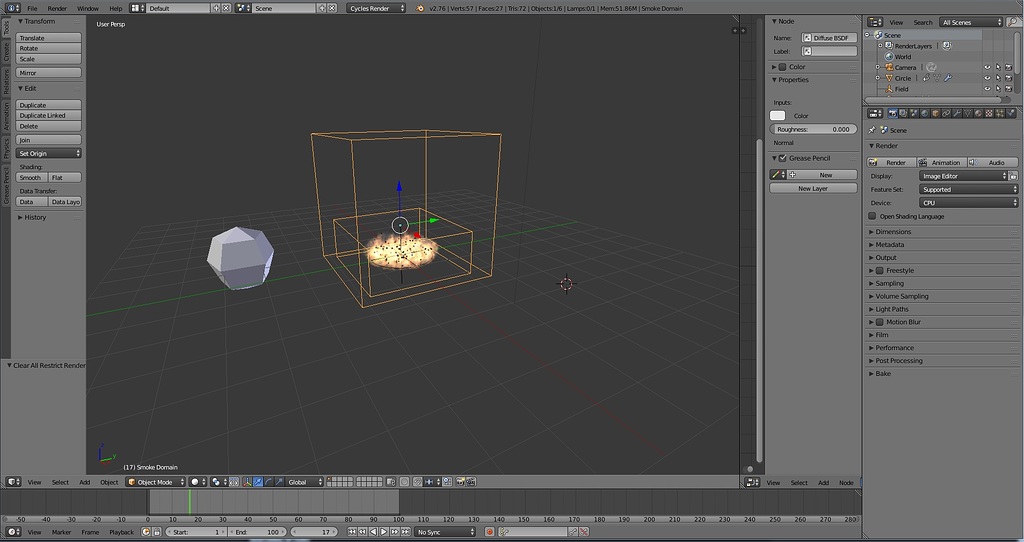
Task: Open the Global orientation dropdown
Action: (x=305, y=482)
